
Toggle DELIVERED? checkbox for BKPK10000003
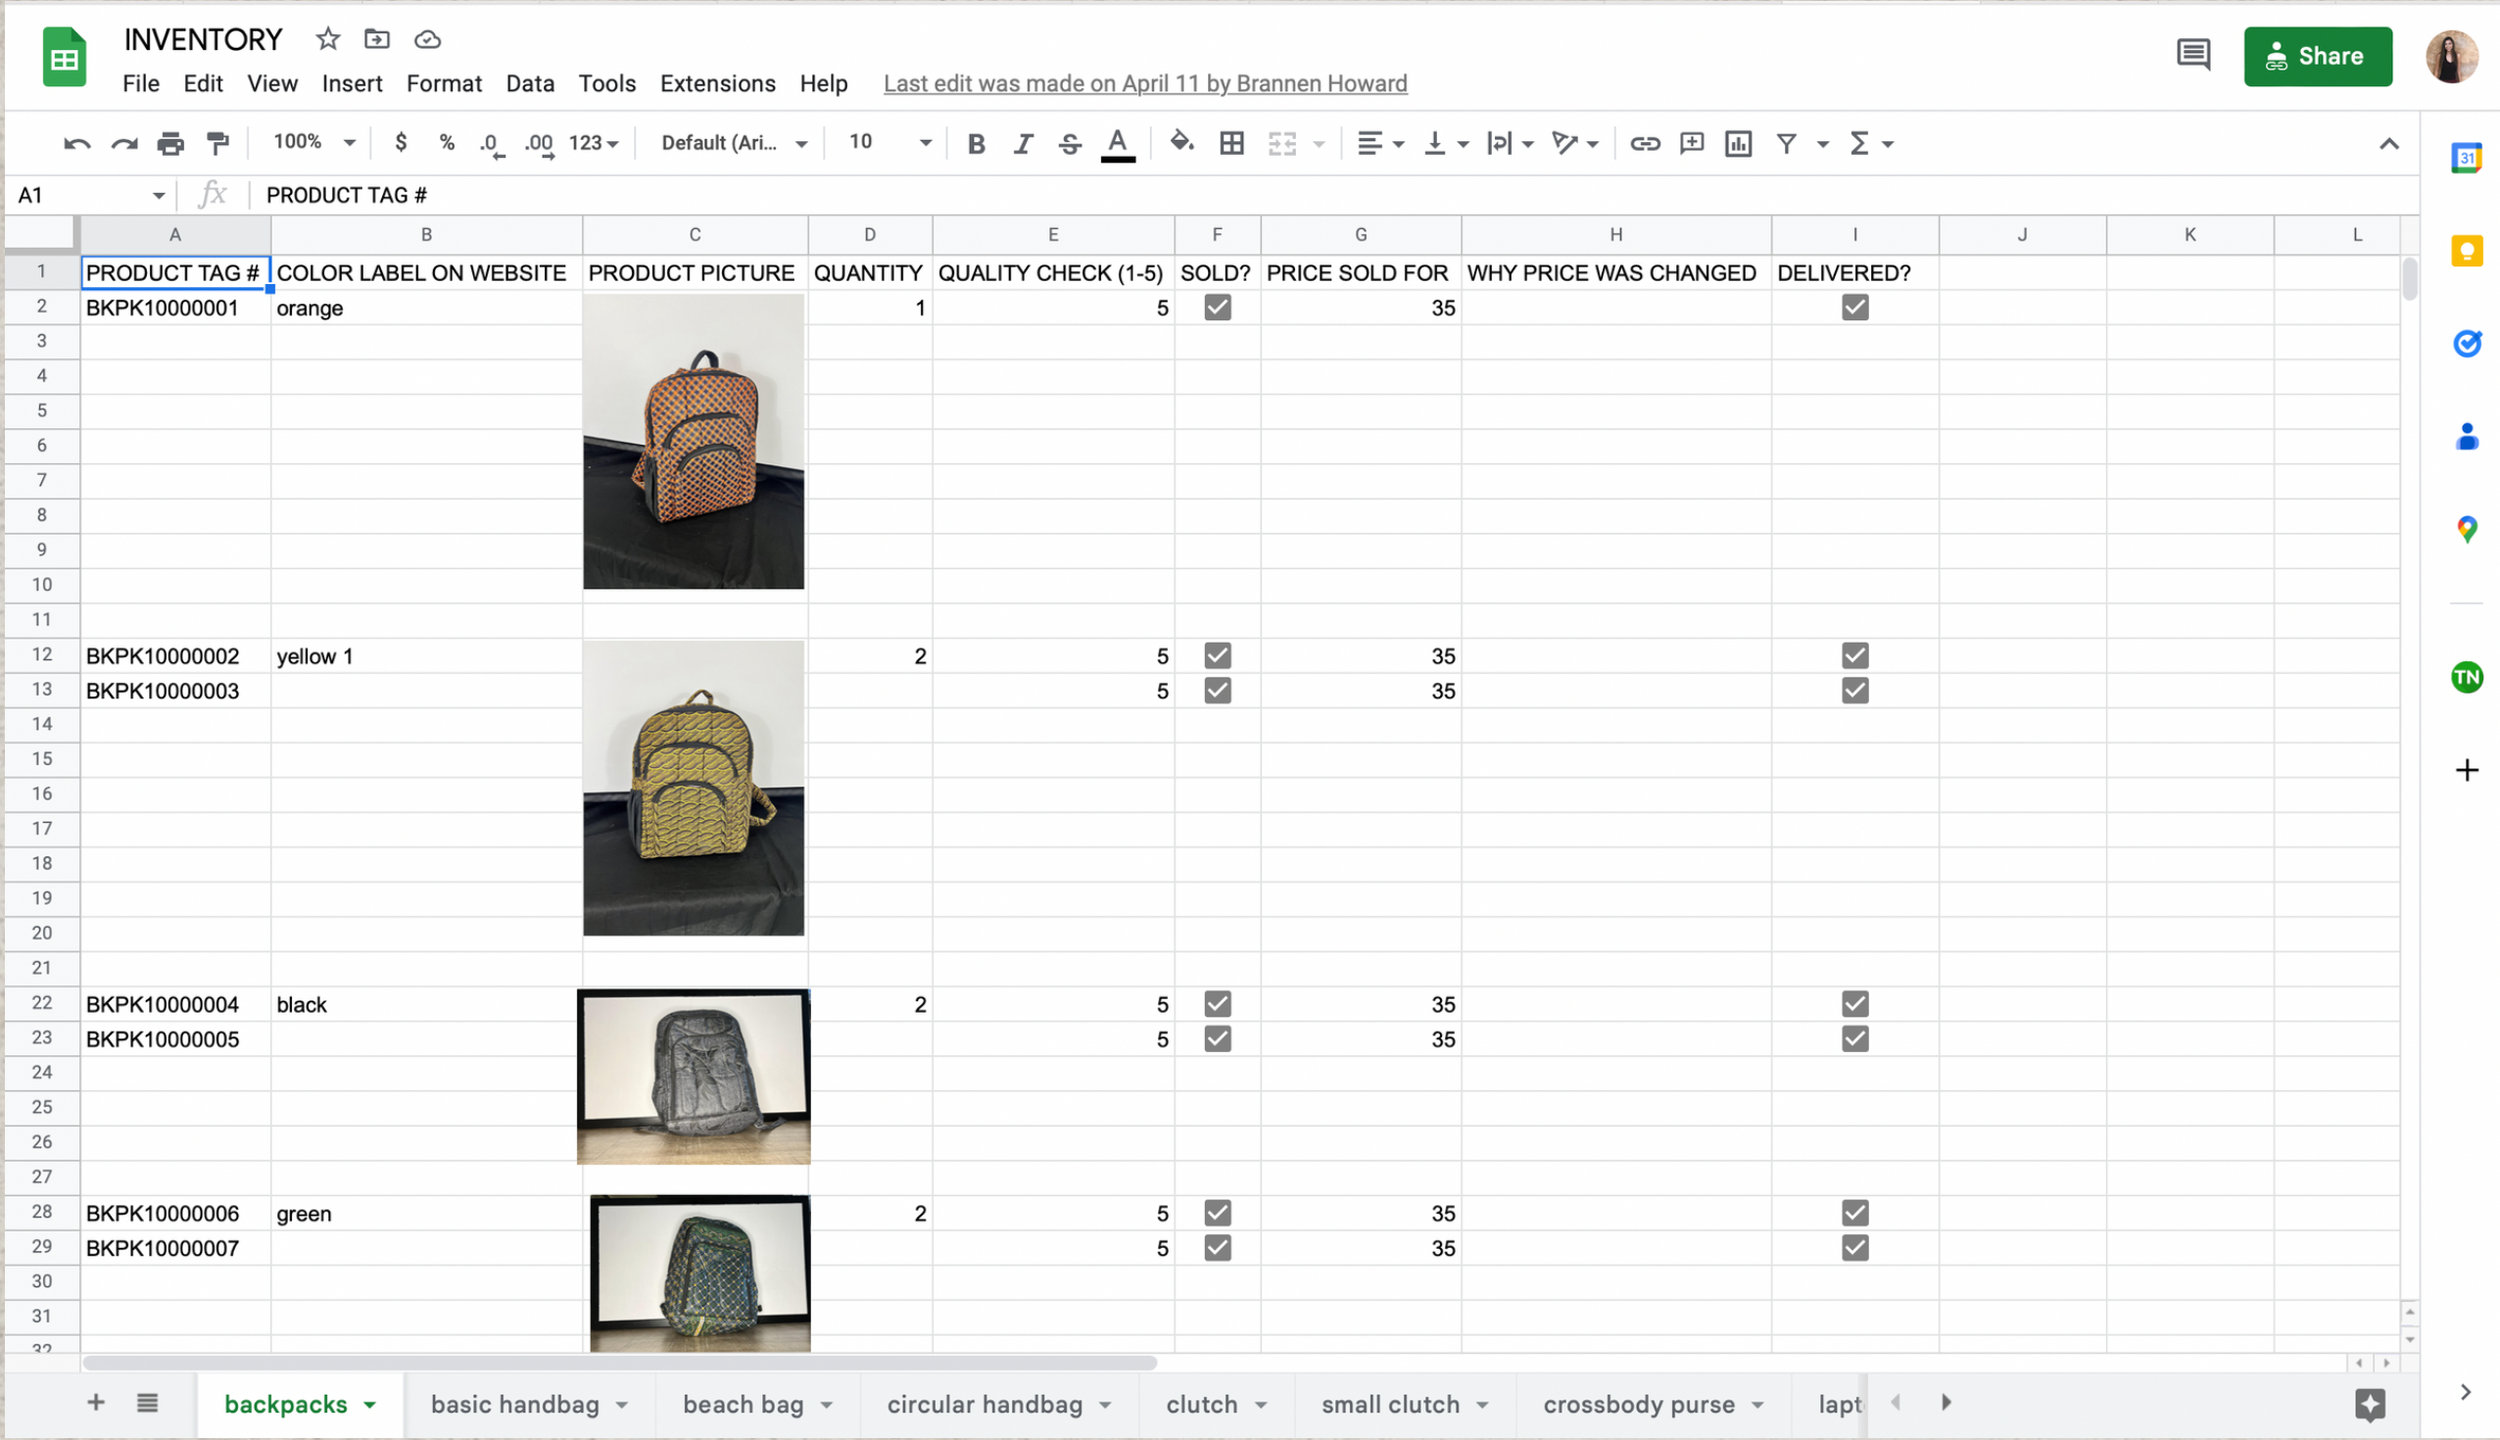[1854, 690]
